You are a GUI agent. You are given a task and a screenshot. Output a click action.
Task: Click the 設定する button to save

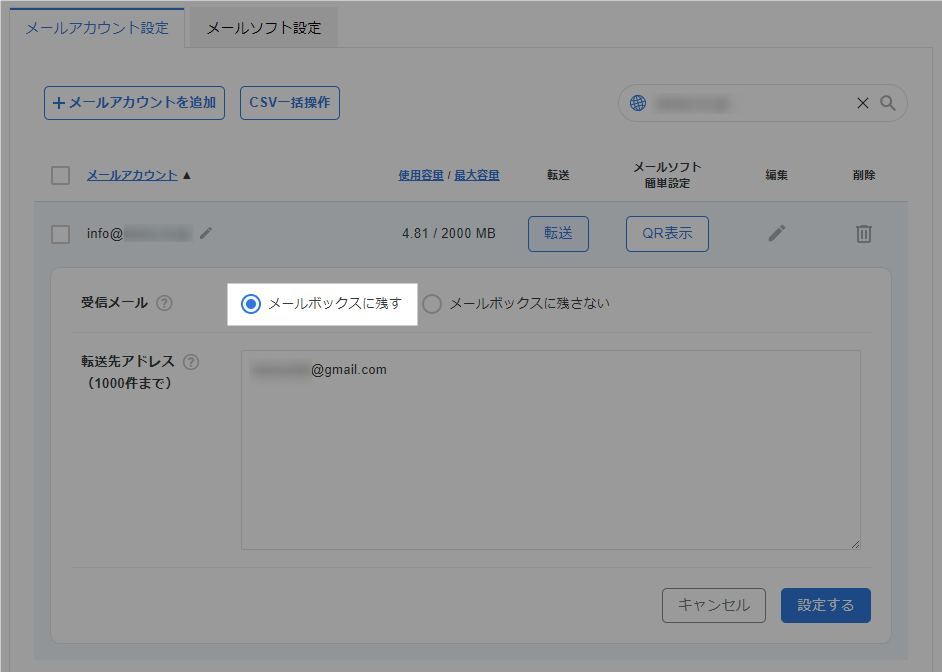tap(825, 605)
